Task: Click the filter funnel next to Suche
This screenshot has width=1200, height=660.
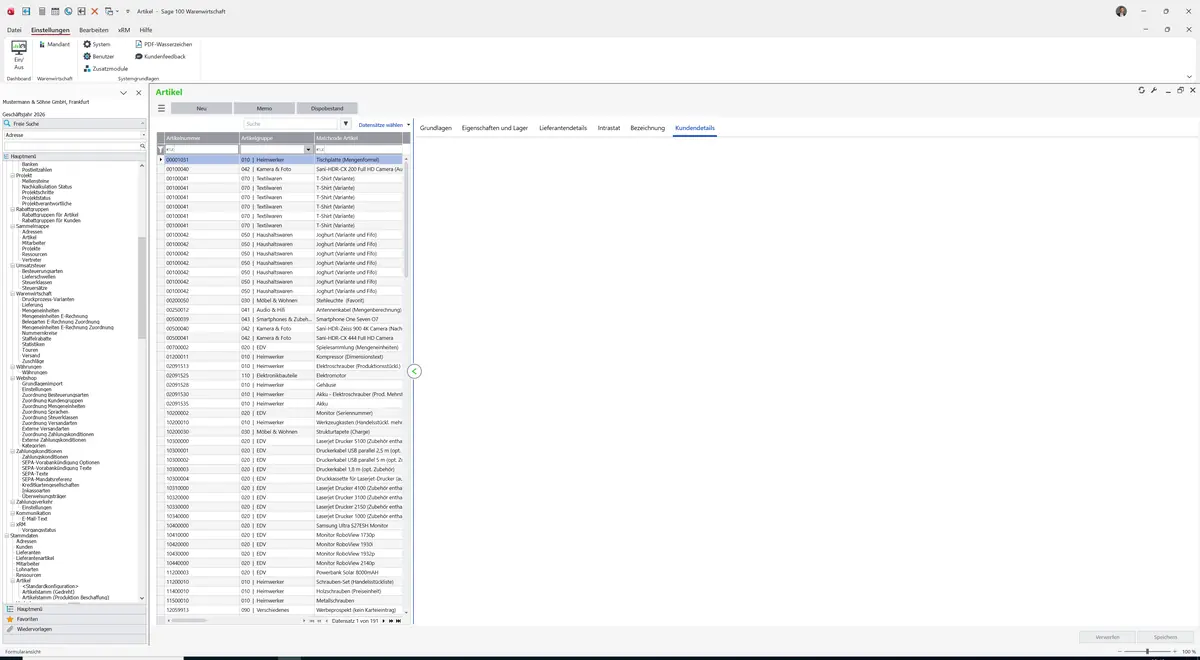Action: [346, 124]
